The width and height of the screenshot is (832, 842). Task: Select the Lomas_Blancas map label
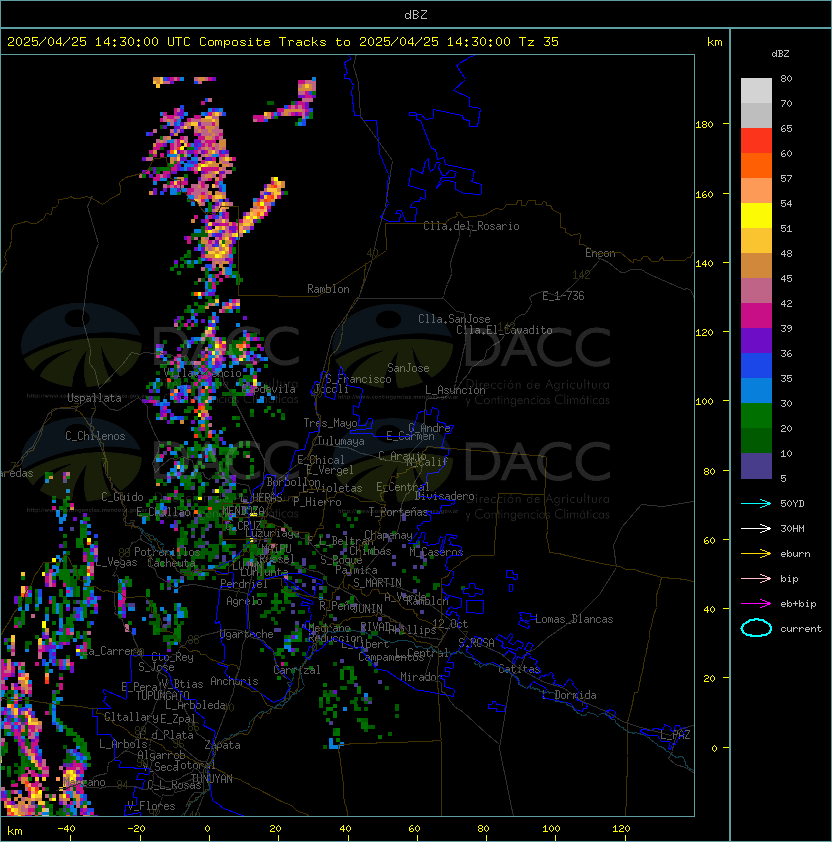pos(574,619)
